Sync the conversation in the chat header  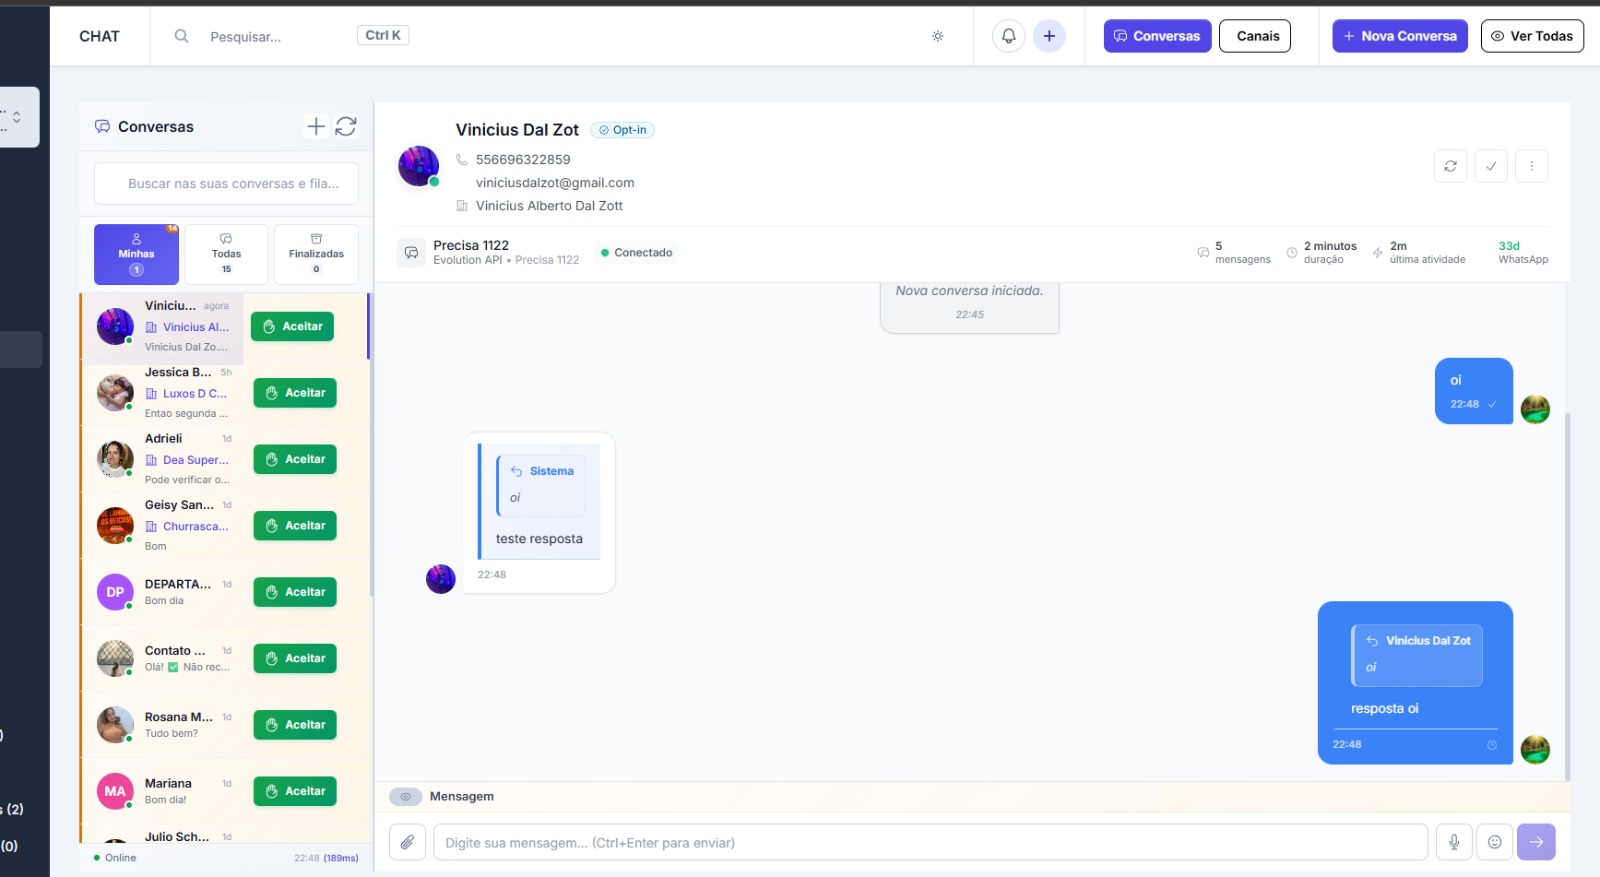[x=1450, y=166]
